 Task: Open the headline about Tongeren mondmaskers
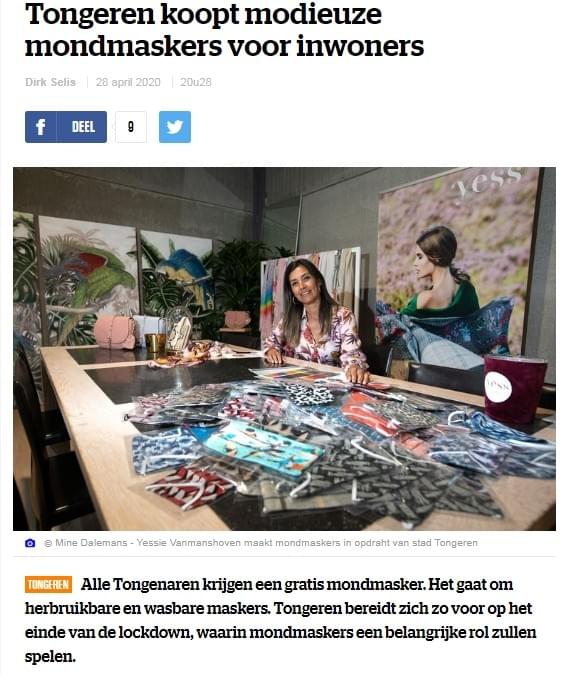[224, 29]
